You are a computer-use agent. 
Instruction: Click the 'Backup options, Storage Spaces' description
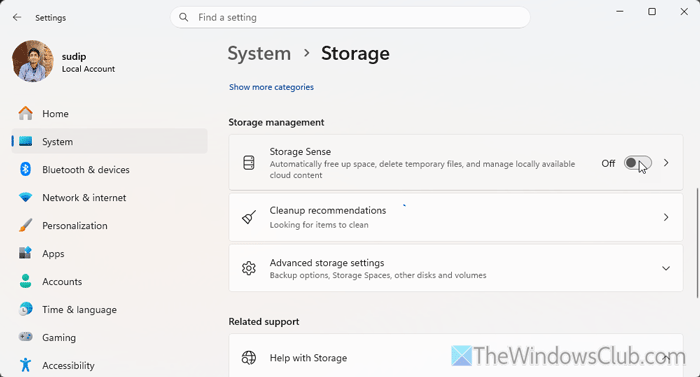(x=378, y=275)
